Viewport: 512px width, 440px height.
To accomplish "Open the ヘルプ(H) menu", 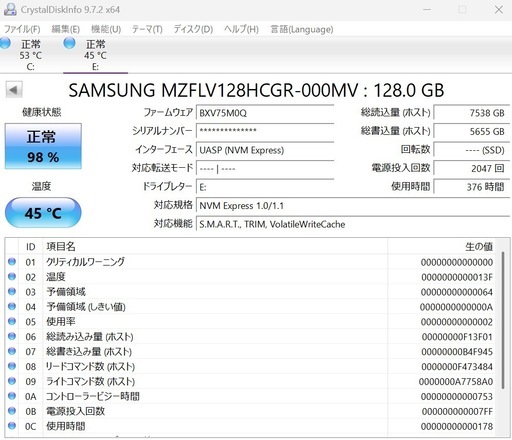I will [x=241, y=29].
